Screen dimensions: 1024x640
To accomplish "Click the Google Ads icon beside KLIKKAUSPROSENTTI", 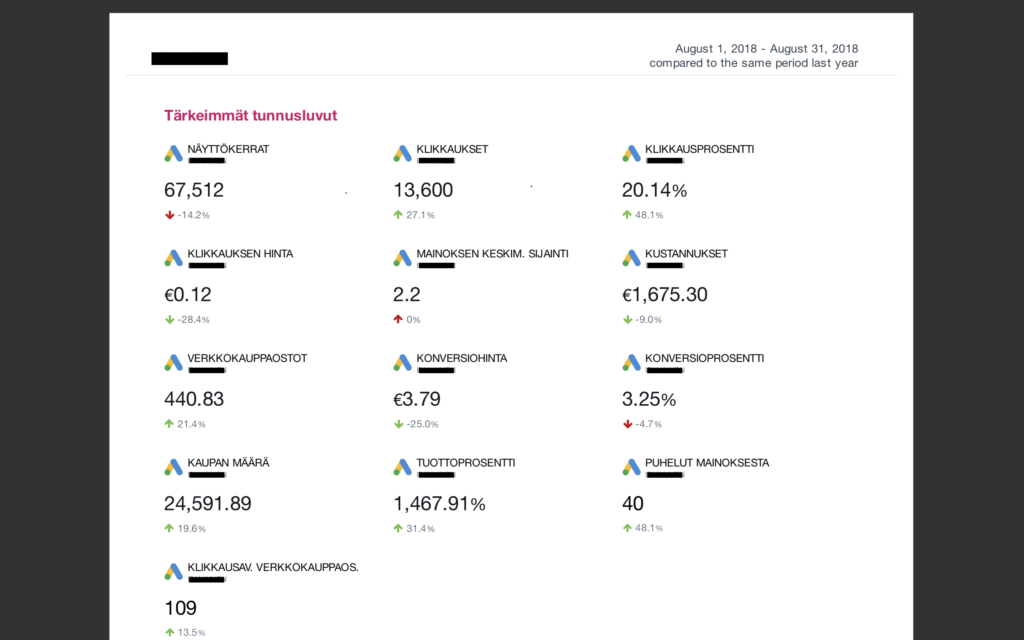I will point(631,153).
